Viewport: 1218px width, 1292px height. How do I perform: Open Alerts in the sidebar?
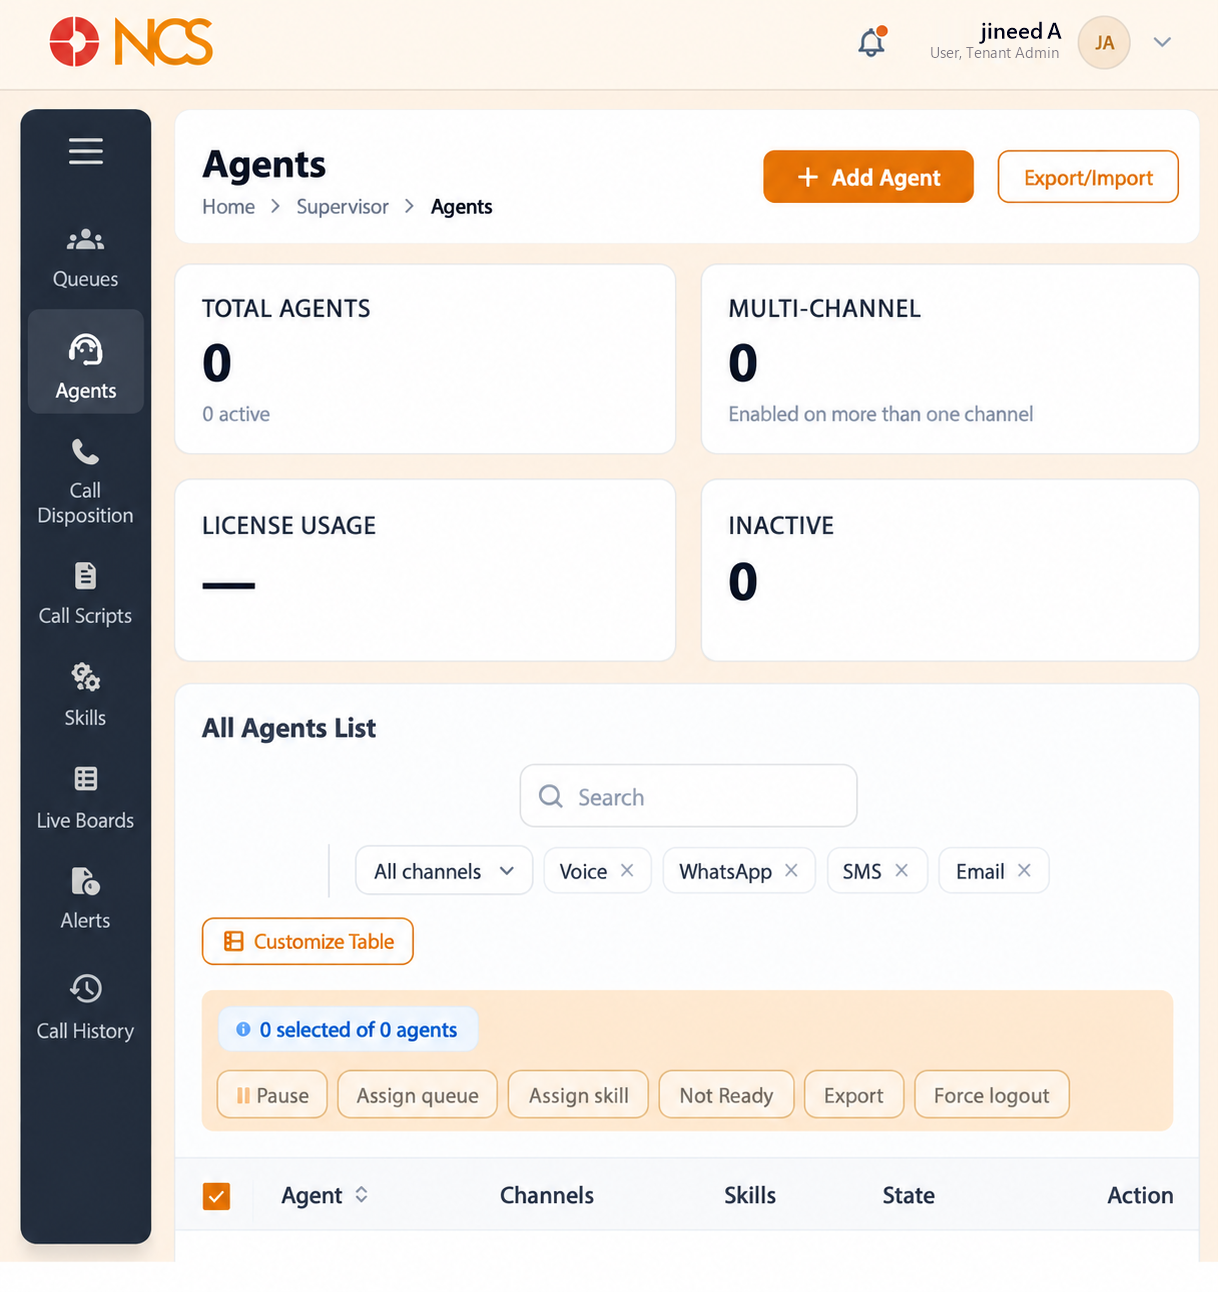pyautogui.click(x=86, y=899)
